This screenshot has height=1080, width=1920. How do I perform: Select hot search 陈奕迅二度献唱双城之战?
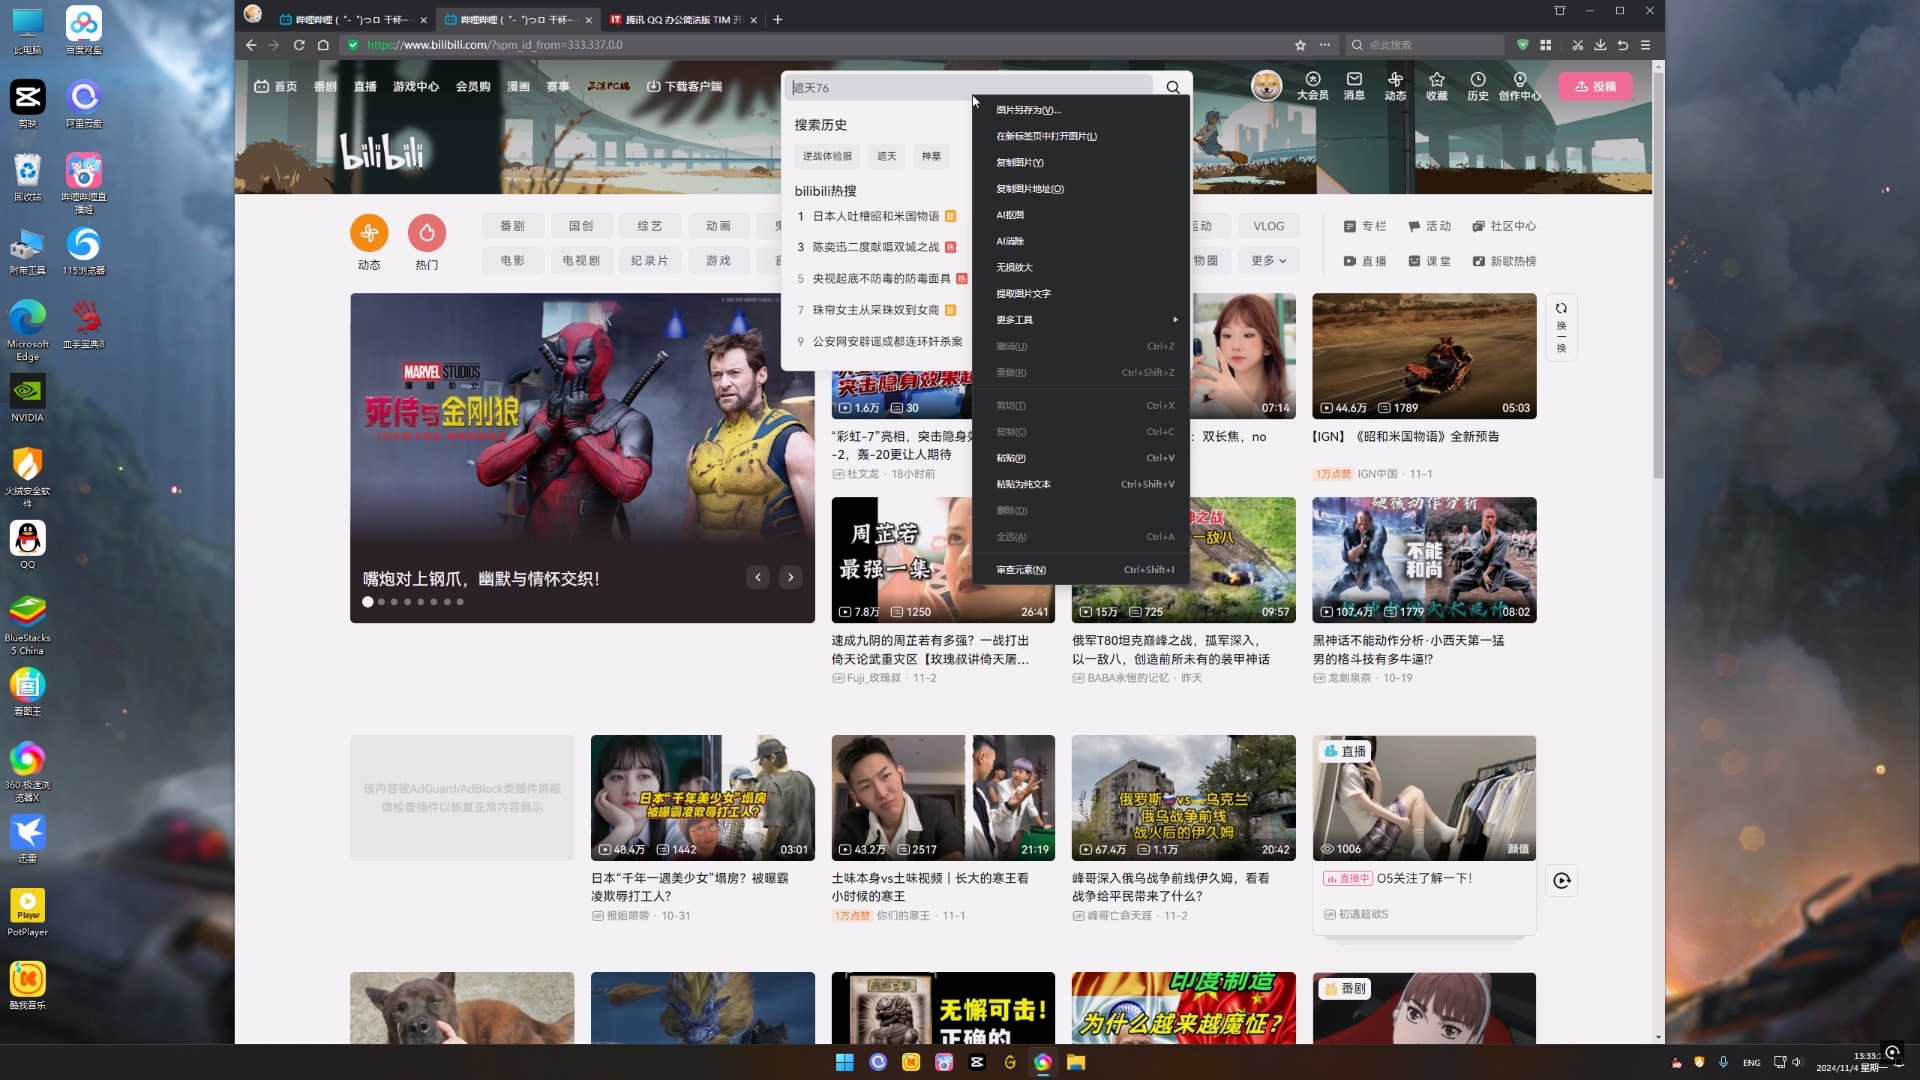coord(876,247)
